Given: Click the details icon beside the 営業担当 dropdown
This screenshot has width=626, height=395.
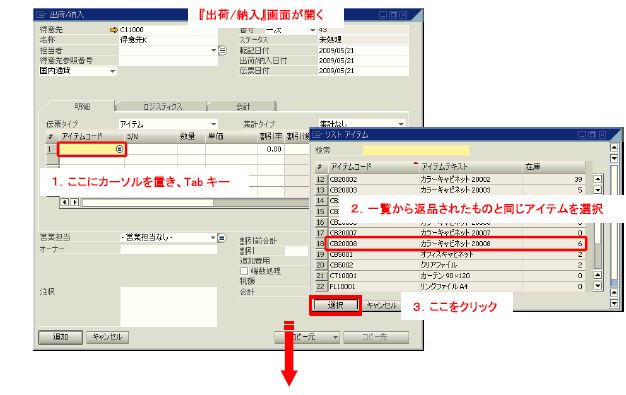Looking at the screenshot, I should [x=222, y=238].
